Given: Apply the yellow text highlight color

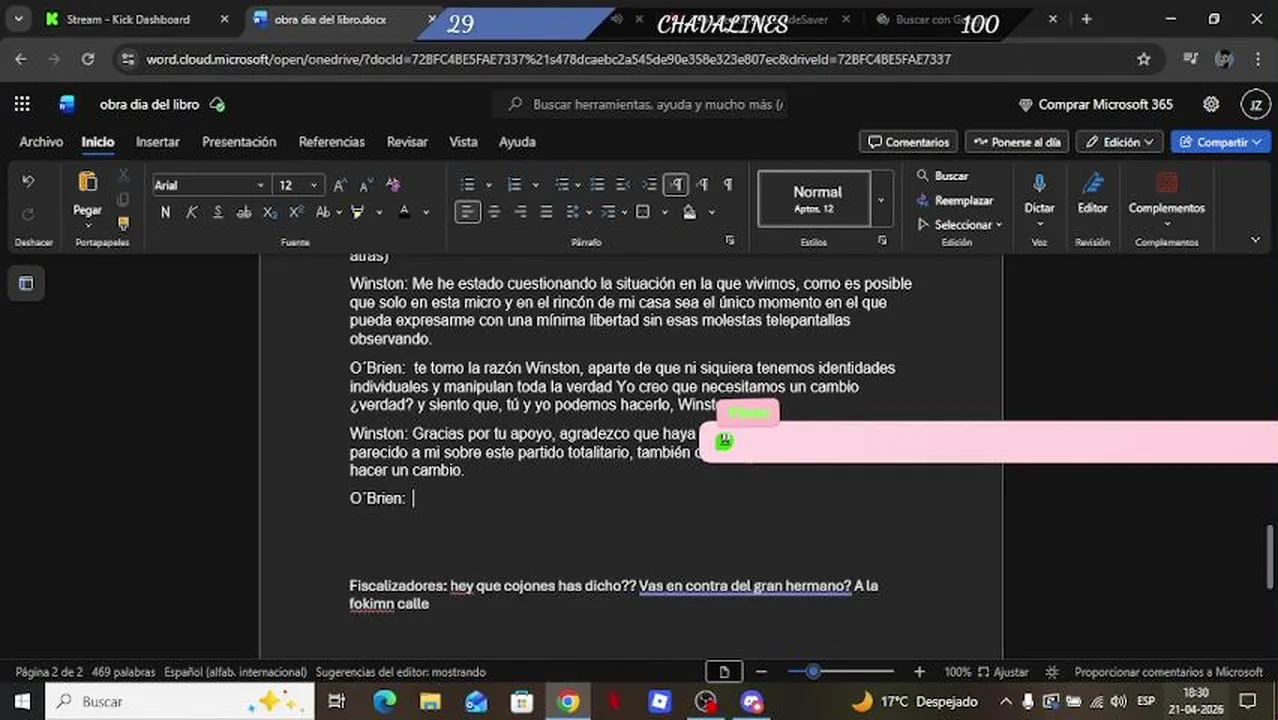Looking at the screenshot, I should [x=357, y=212].
